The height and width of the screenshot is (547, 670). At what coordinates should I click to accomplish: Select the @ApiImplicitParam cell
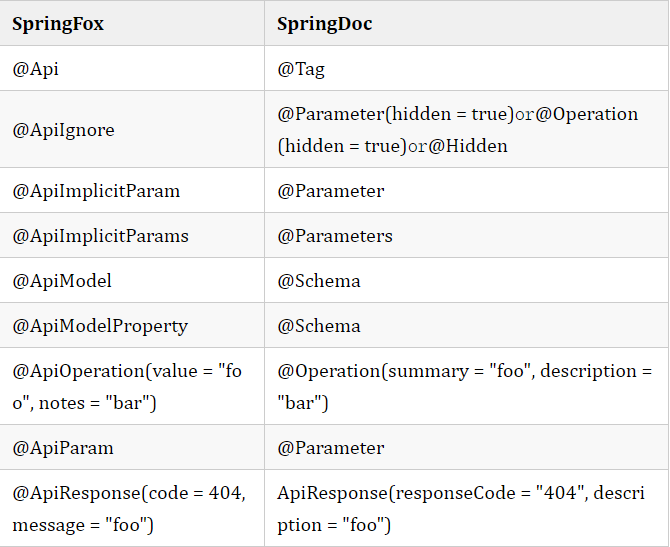[96, 190]
